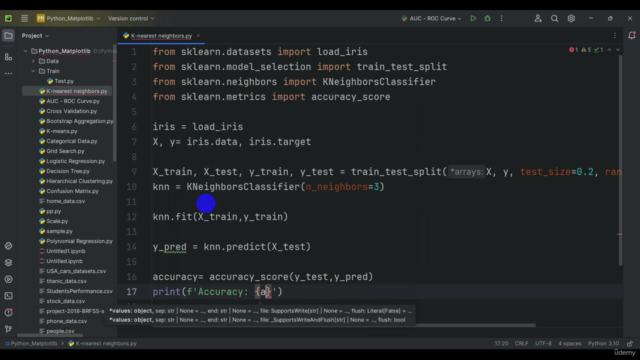Open Python Console tool window
Viewport: 640px width, 360px height.
[x=8, y=246]
